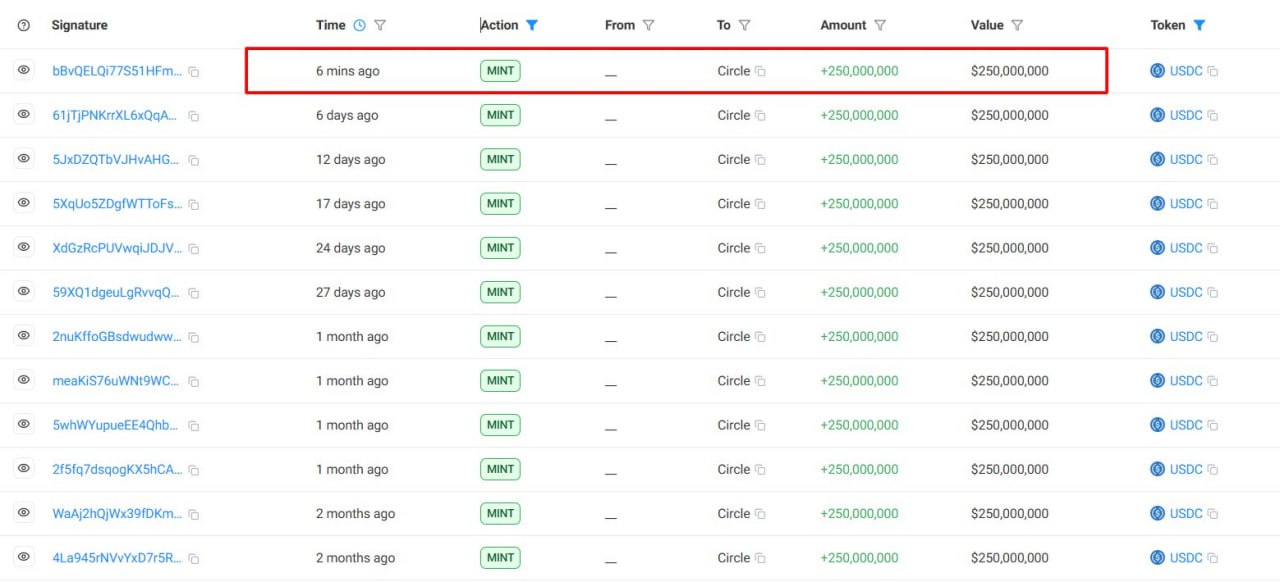The width and height of the screenshot is (1280, 582).
Task: Copy Circle address in the 6 mins ago row
Action: point(760,71)
